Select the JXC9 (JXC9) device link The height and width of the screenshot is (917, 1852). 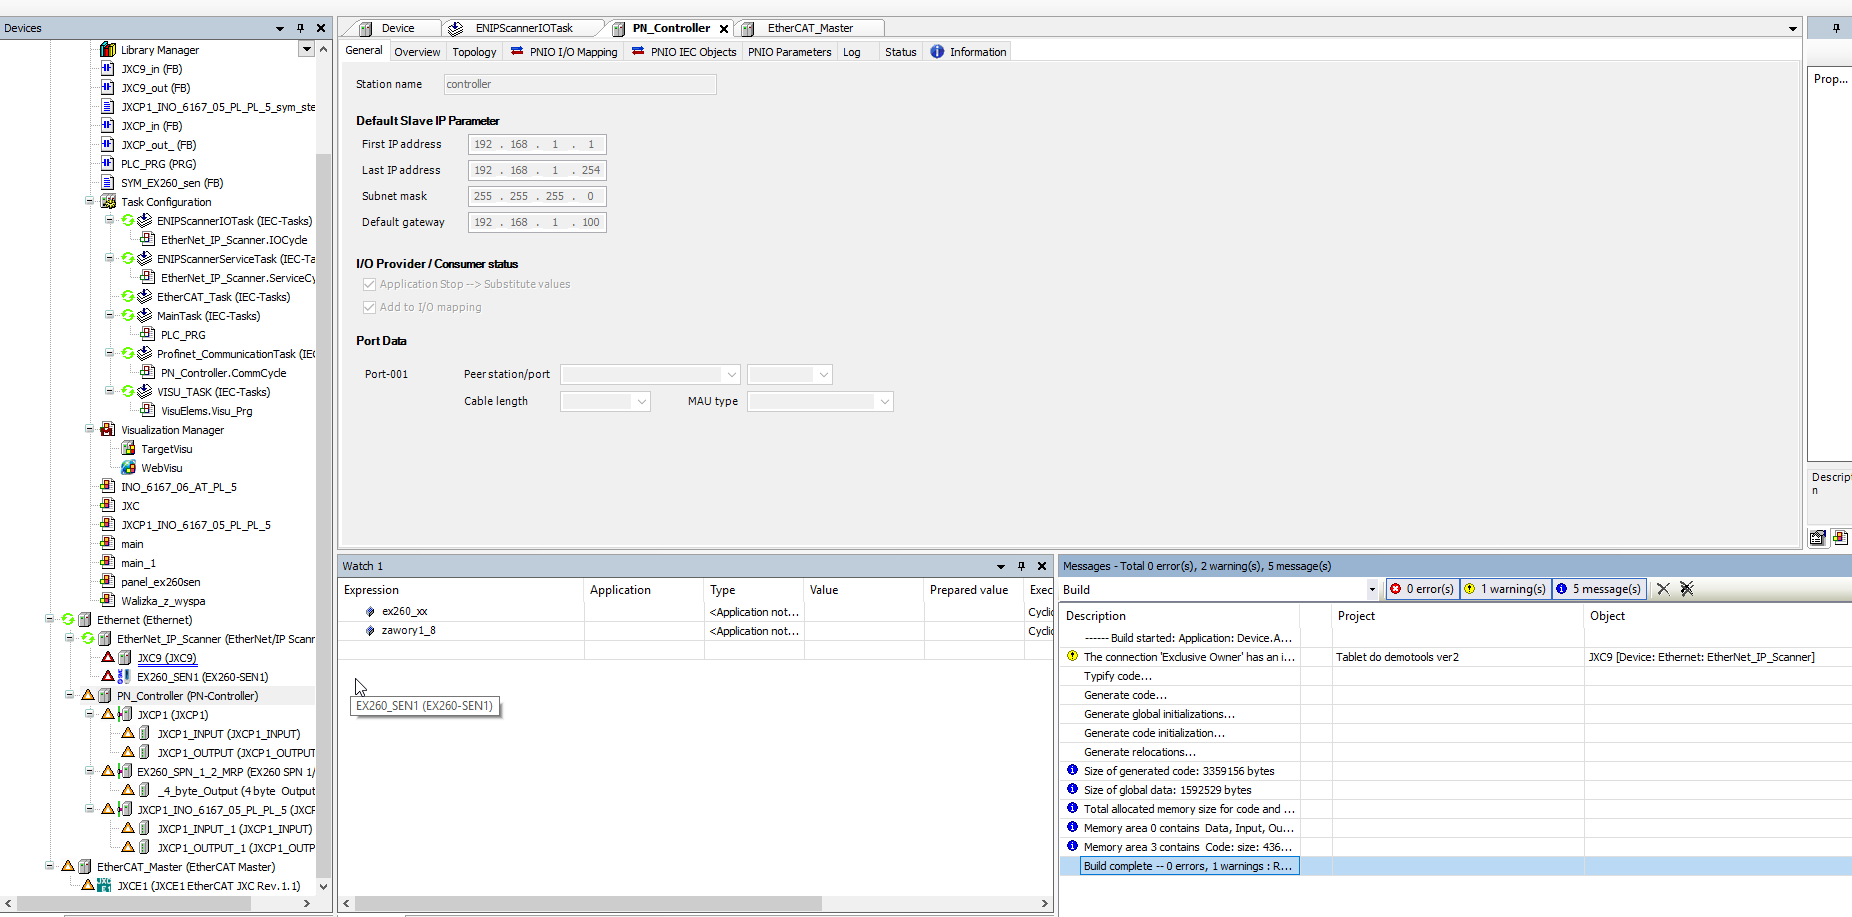[167, 658]
